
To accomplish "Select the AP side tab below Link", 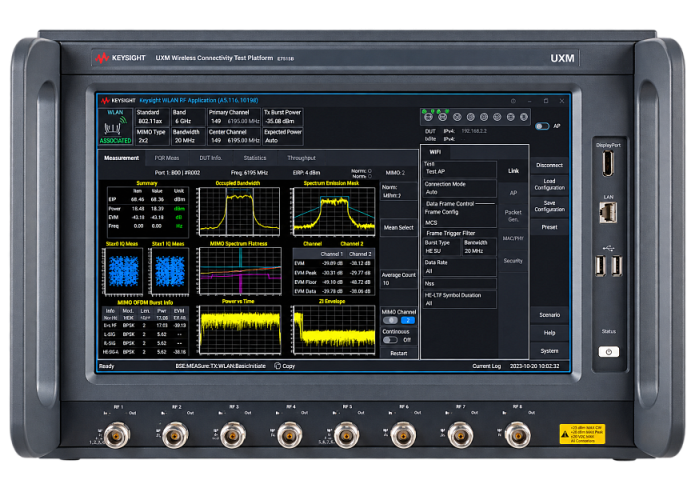I will (513, 193).
